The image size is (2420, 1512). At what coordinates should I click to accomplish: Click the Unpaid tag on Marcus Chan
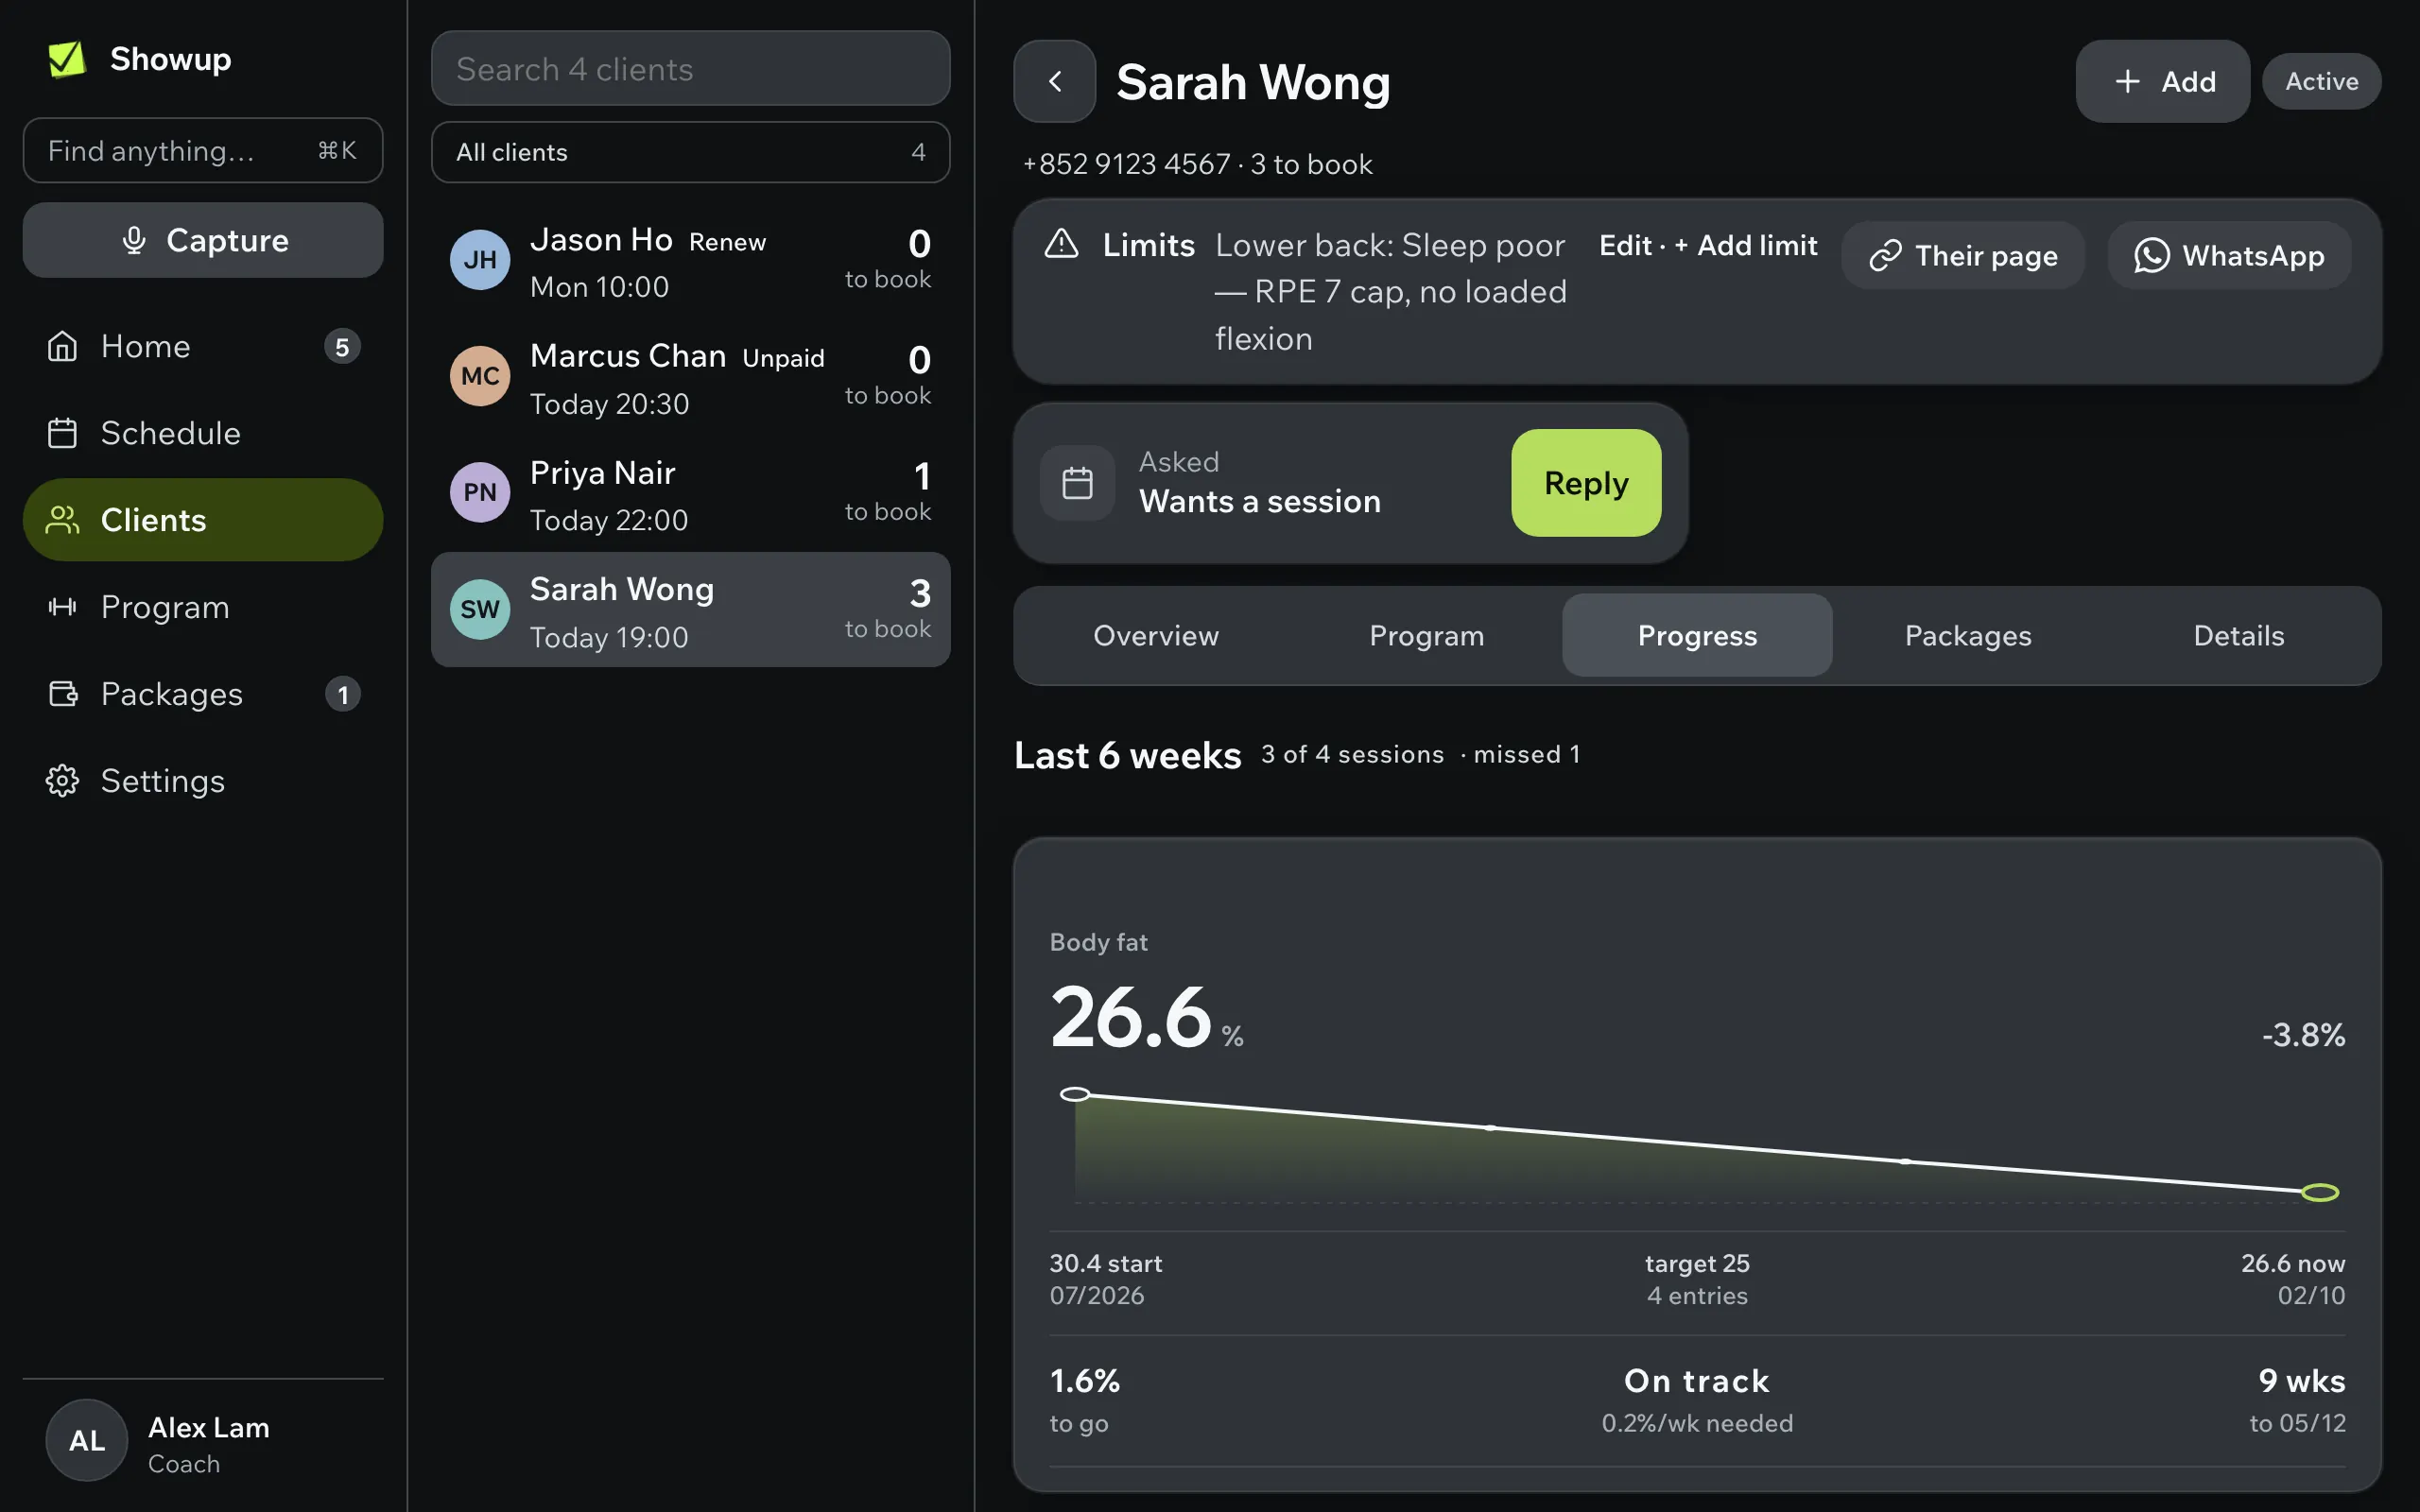pyautogui.click(x=783, y=358)
